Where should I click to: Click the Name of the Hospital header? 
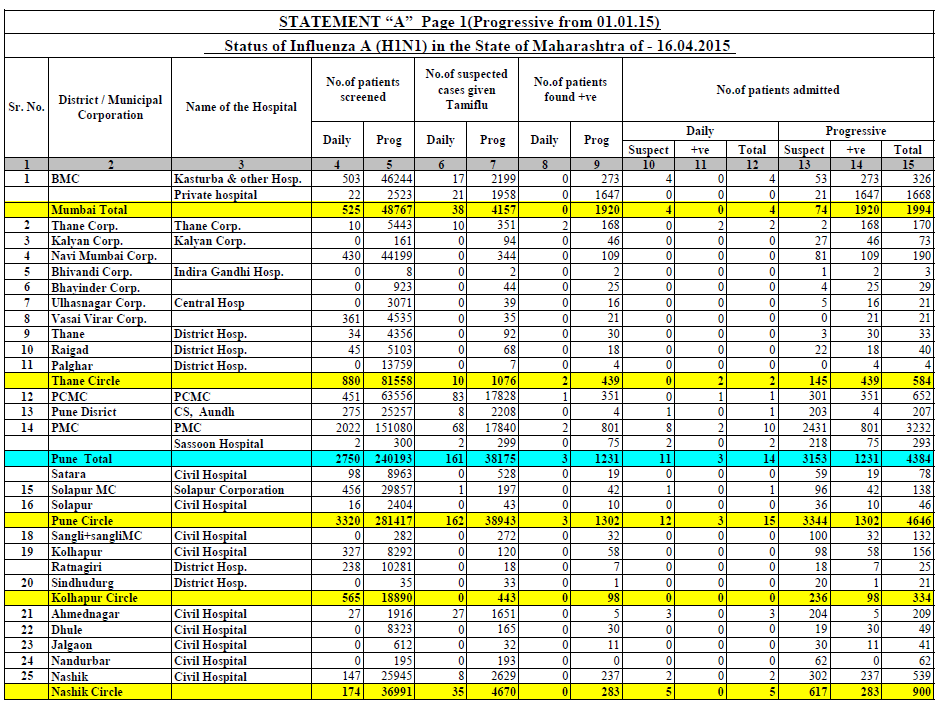[x=241, y=107]
